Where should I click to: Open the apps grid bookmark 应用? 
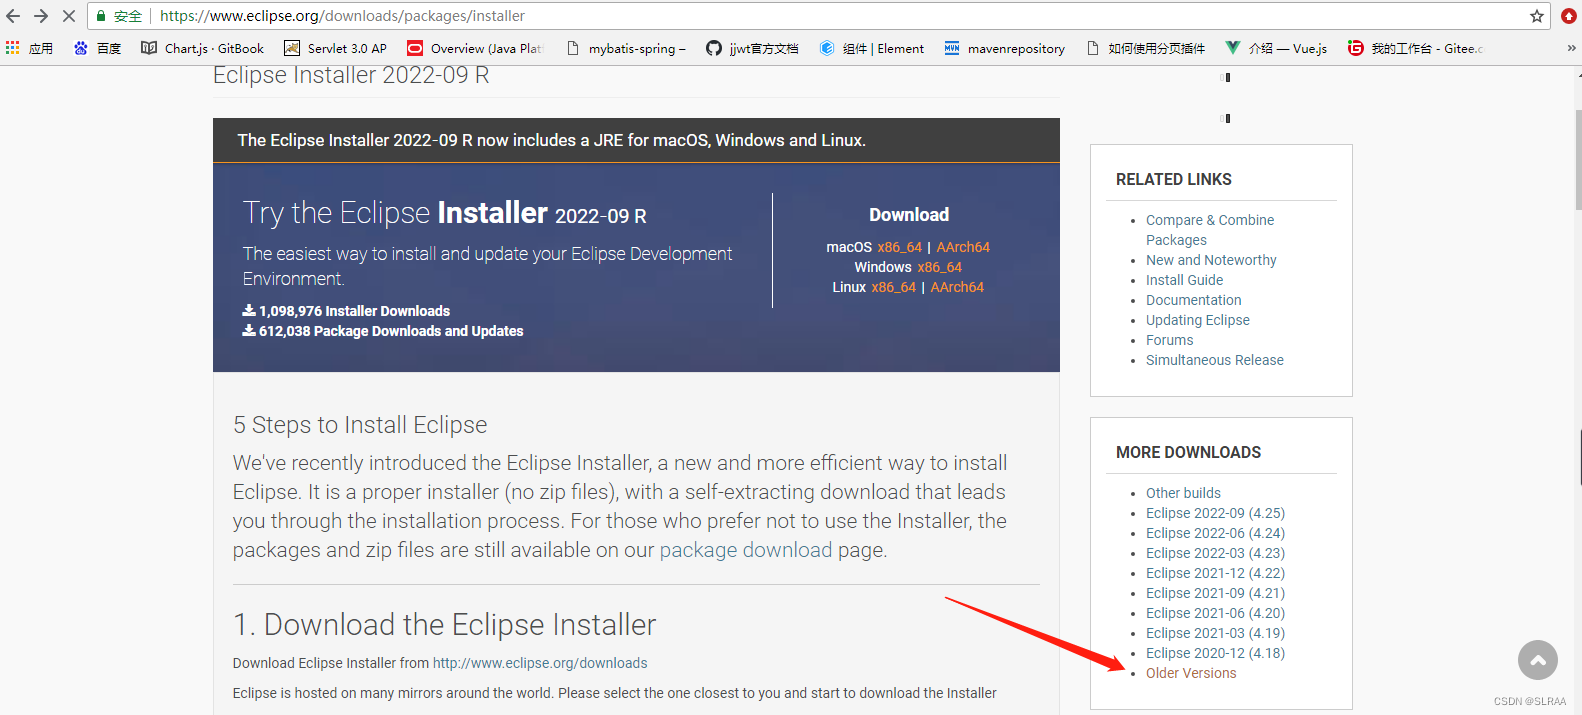tap(29, 48)
